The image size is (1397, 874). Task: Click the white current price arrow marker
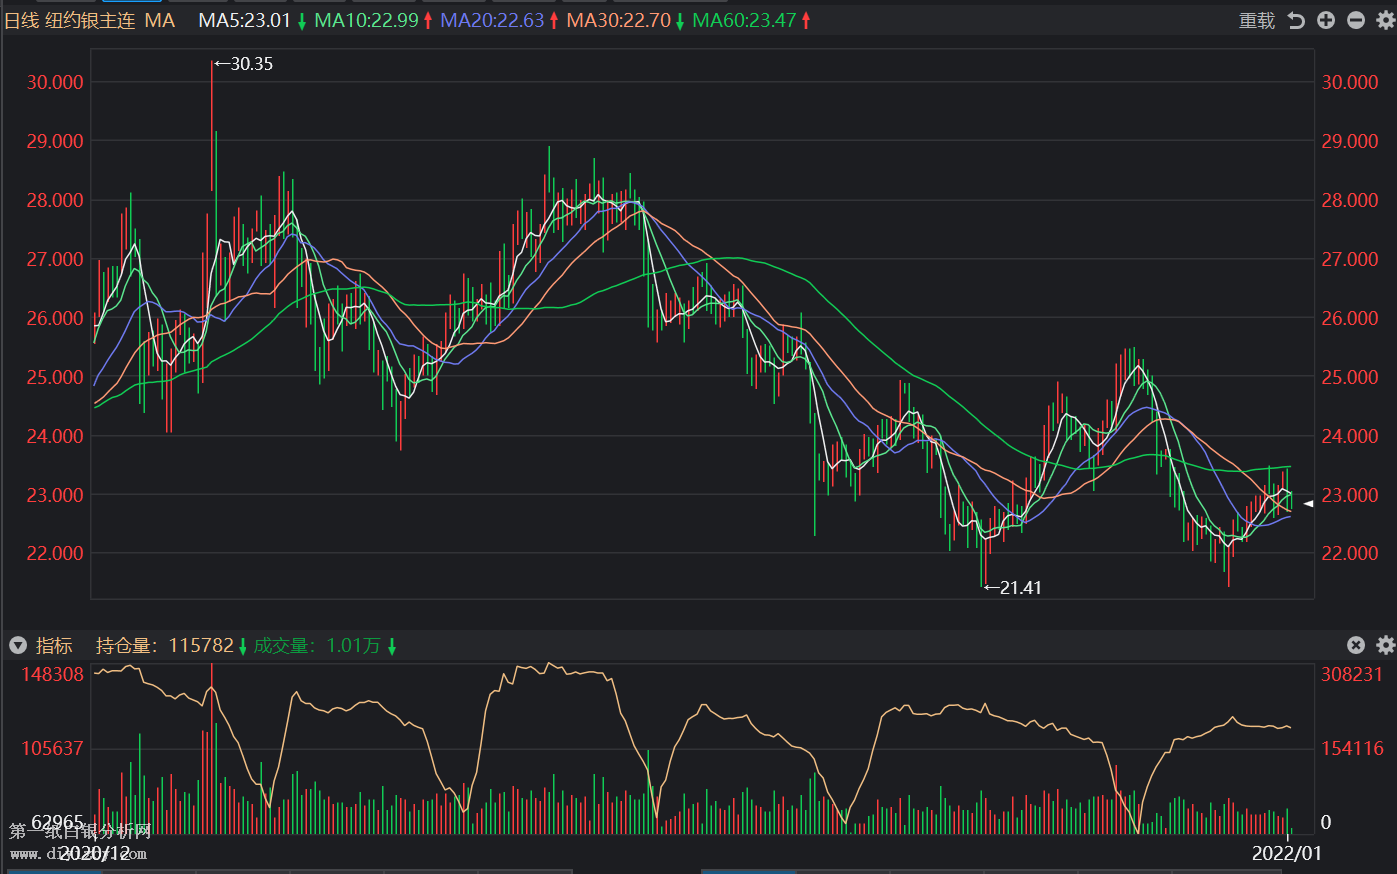(x=1308, y=504)
